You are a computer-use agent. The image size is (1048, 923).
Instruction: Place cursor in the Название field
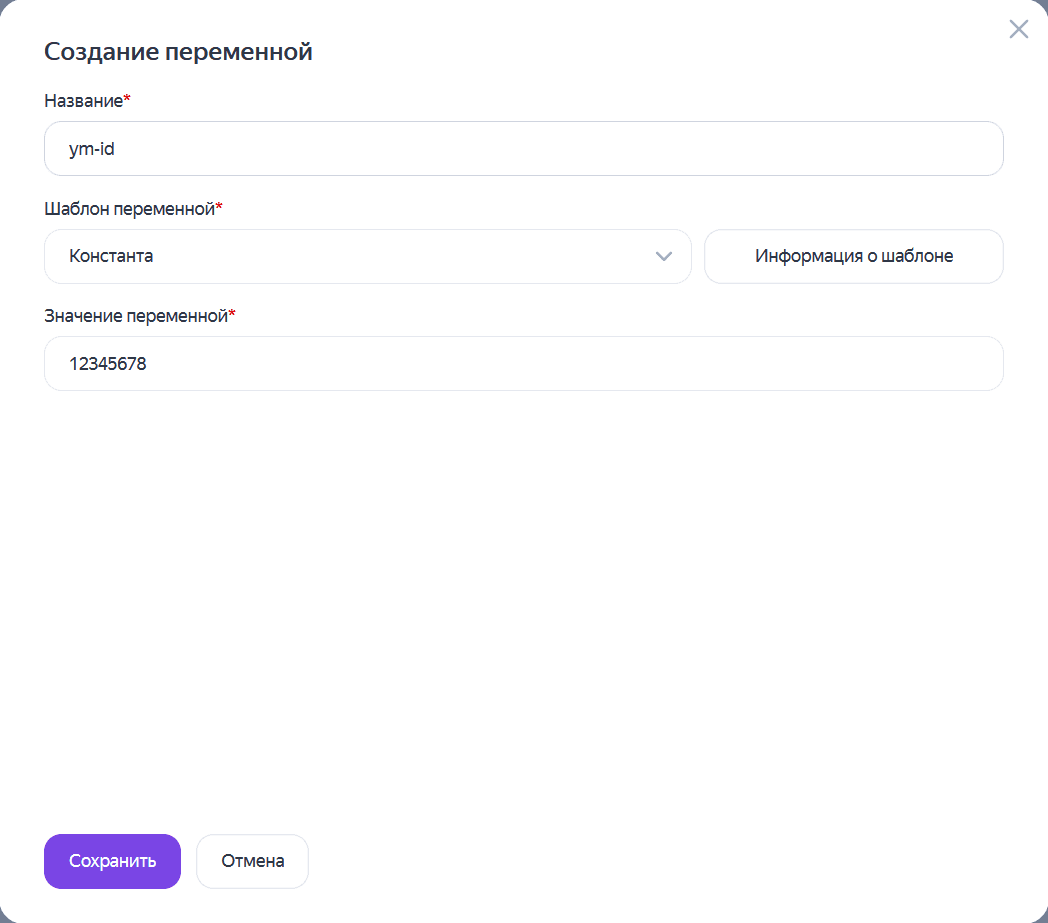(523, 148)
